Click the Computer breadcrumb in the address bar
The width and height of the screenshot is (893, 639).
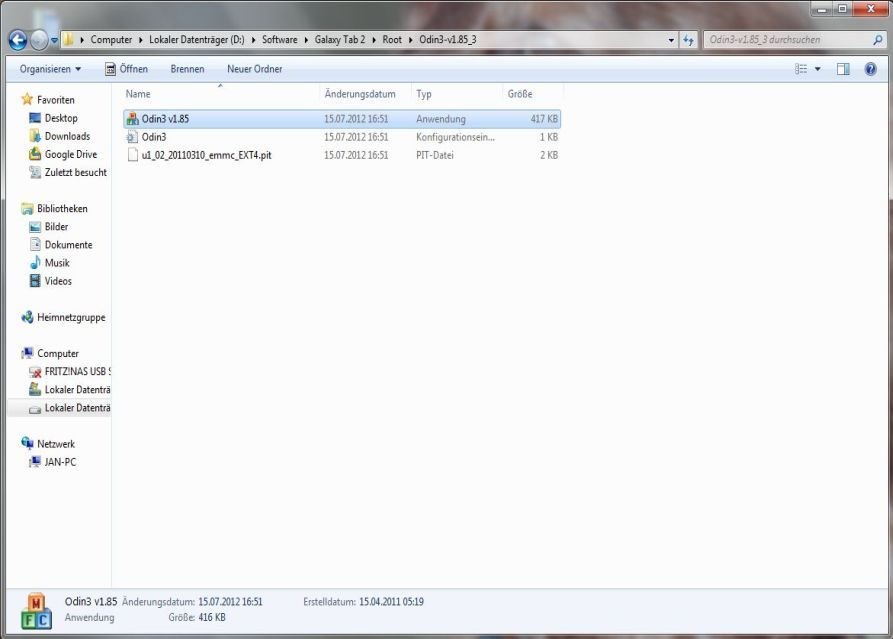coord(111,40)
